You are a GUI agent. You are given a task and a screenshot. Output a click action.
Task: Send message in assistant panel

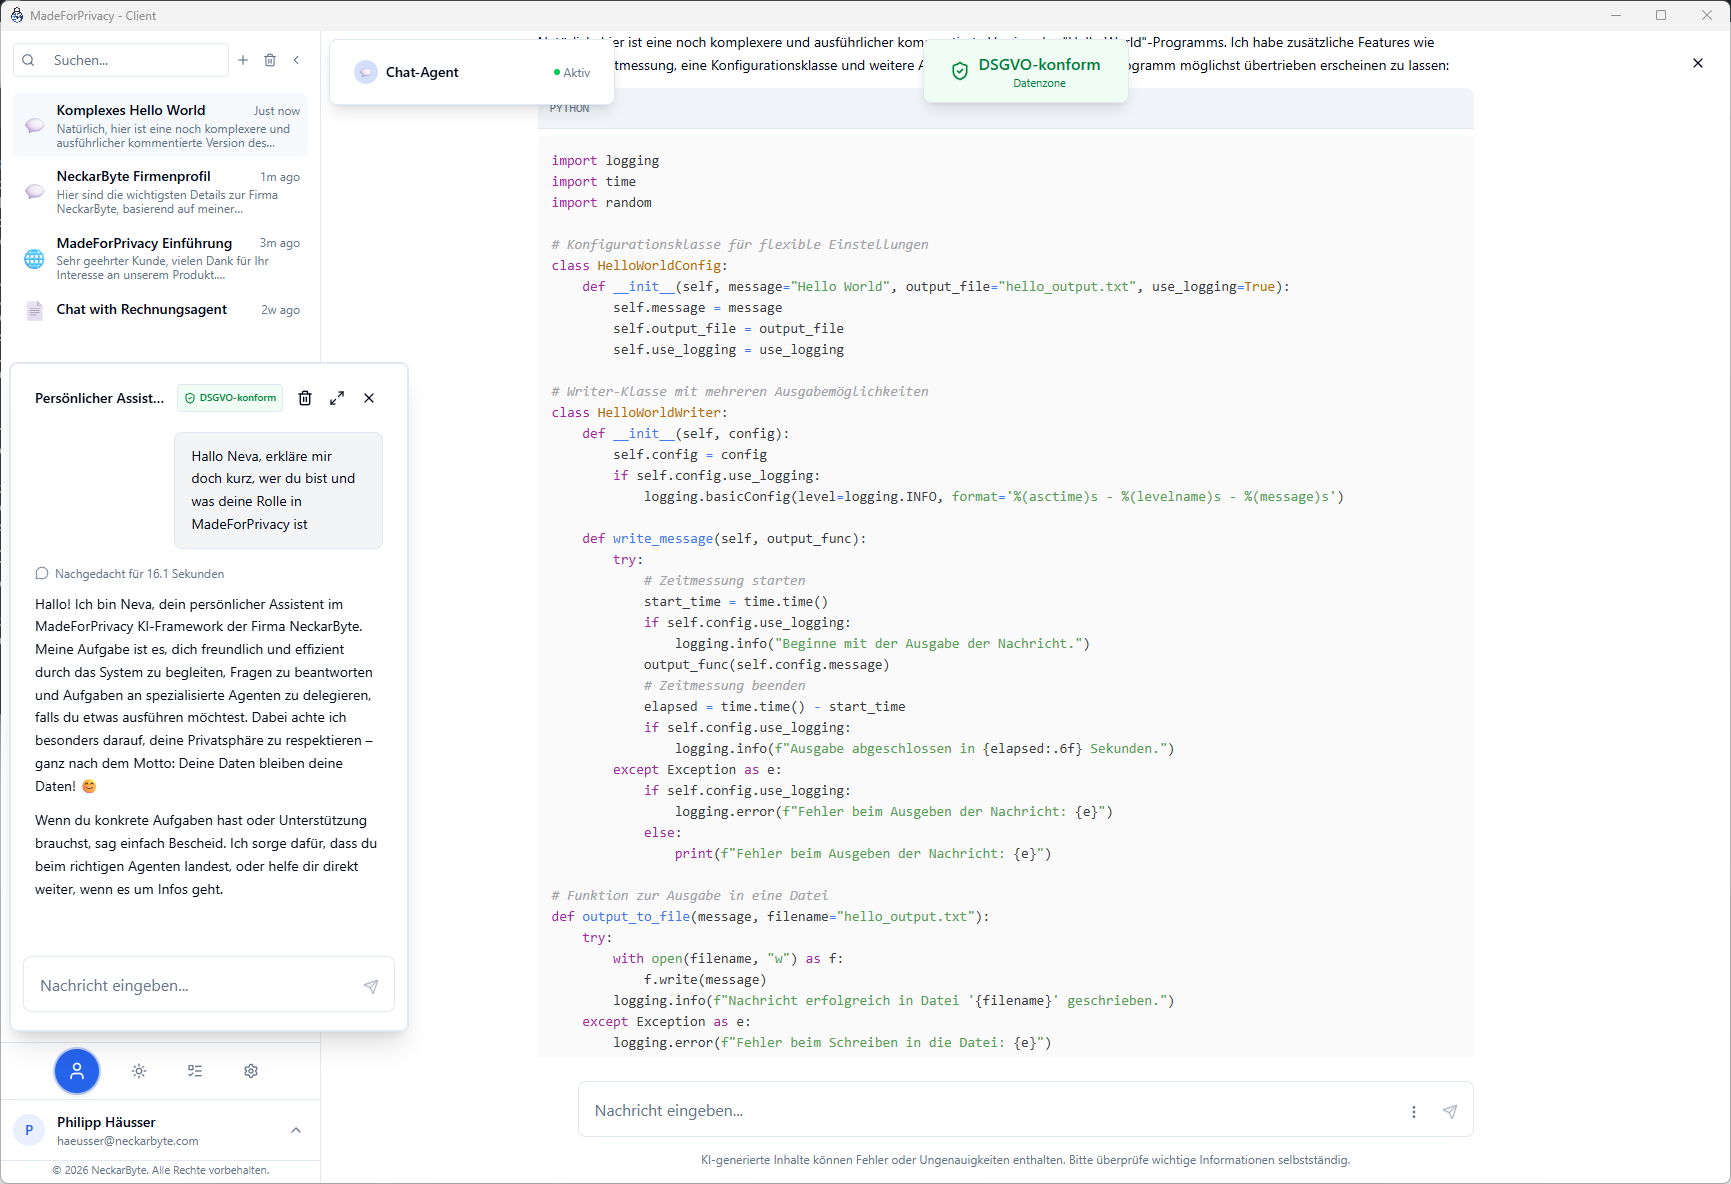371,986
